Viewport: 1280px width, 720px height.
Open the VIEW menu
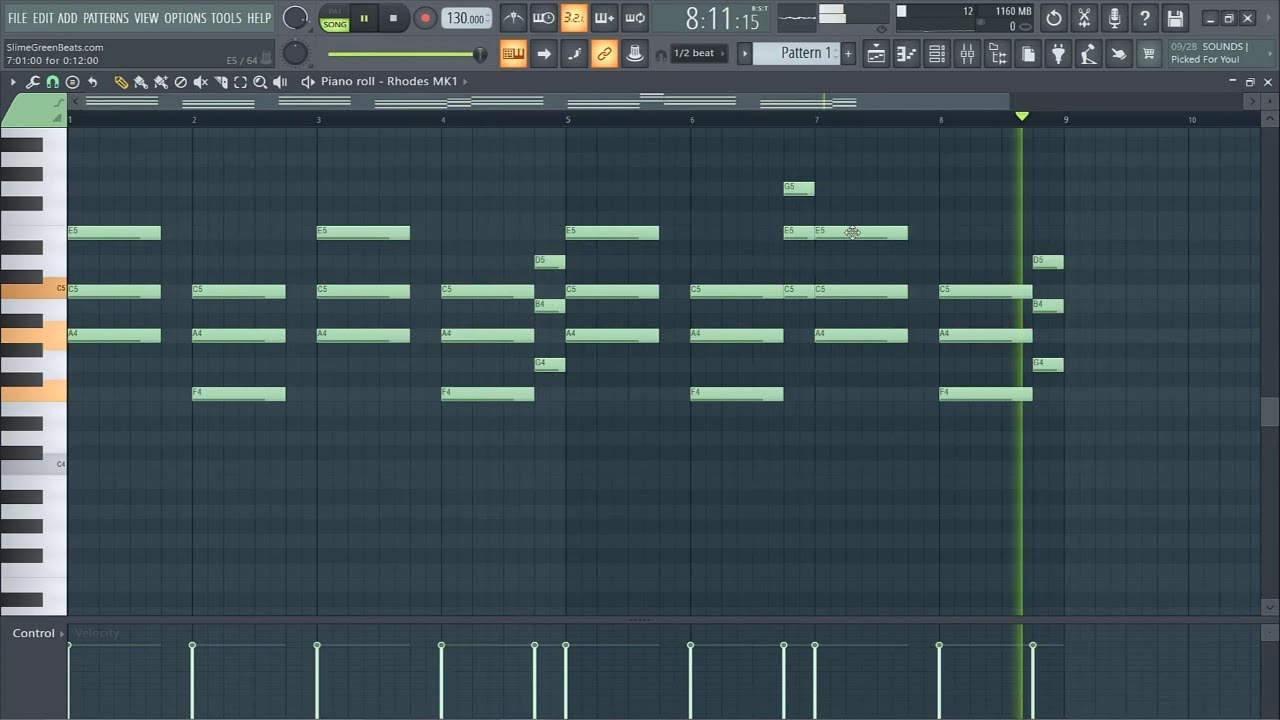click(x=147, y=18)
